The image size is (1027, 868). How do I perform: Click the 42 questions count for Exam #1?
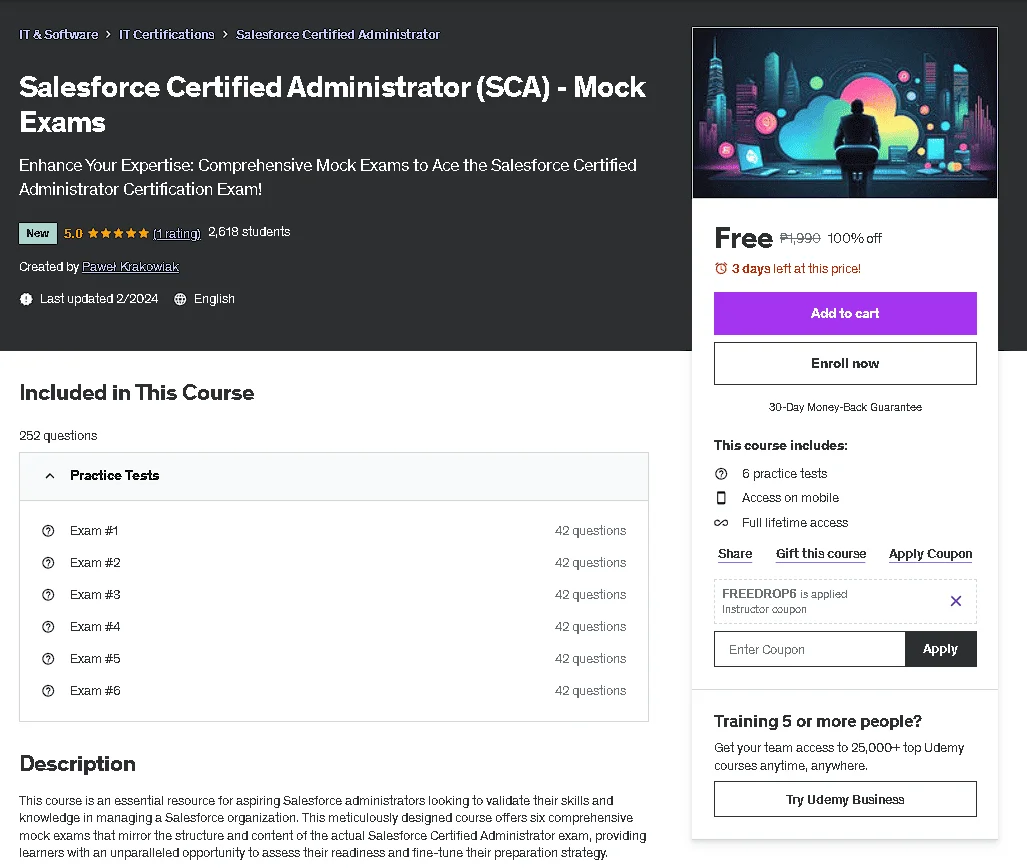[590, 531]
